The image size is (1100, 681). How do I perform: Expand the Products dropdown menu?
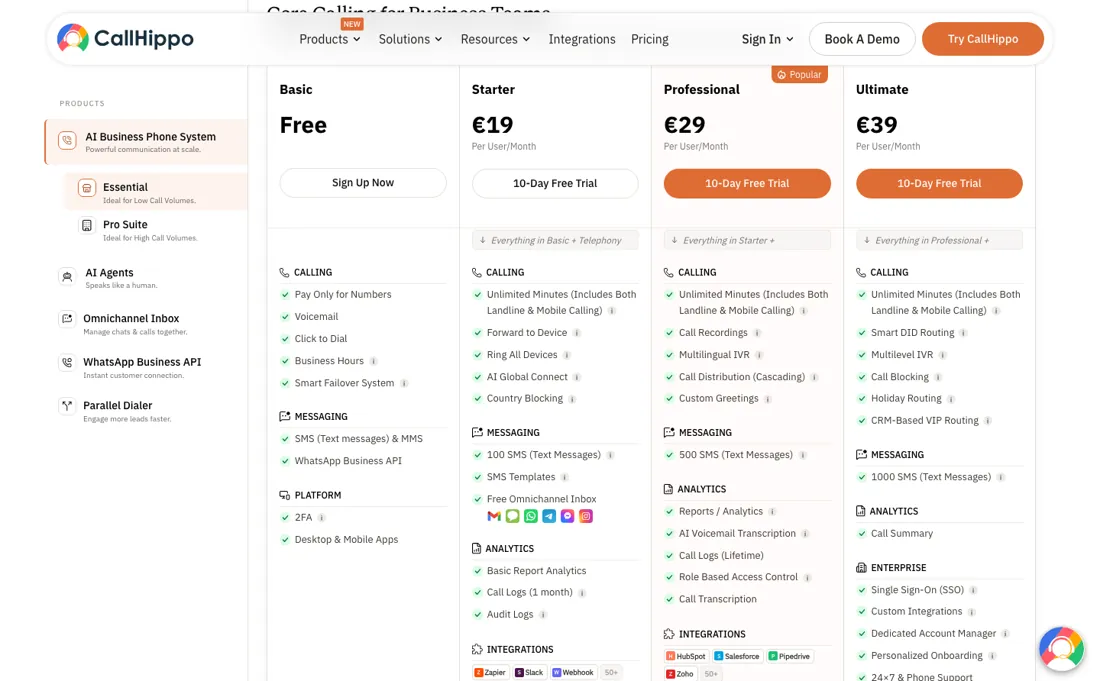(x=330, y=39)
